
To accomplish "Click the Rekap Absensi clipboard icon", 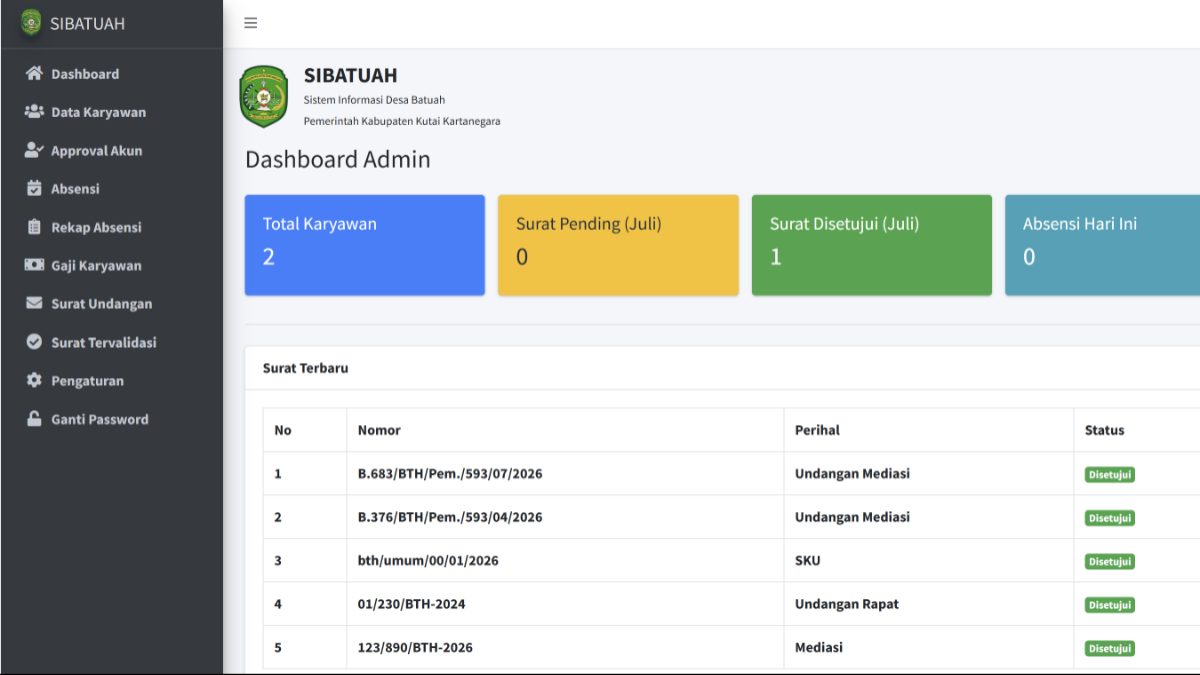I will coord(34,227).
